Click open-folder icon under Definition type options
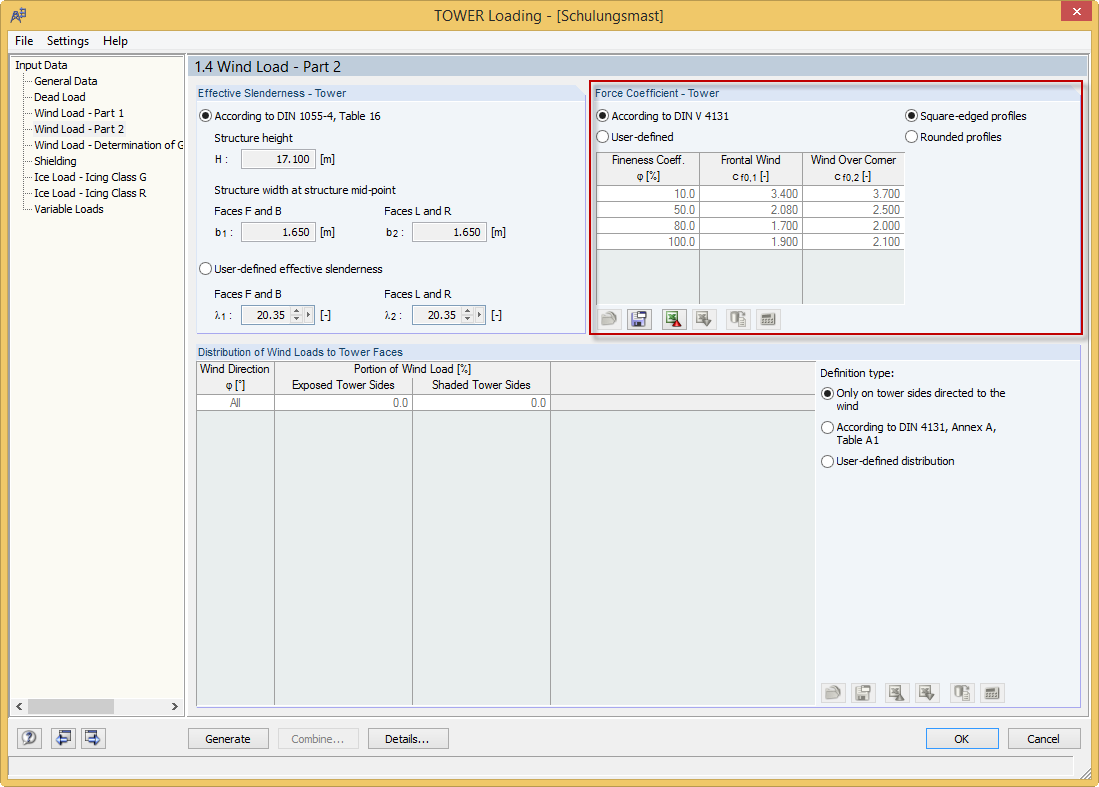 coord(833,693)
